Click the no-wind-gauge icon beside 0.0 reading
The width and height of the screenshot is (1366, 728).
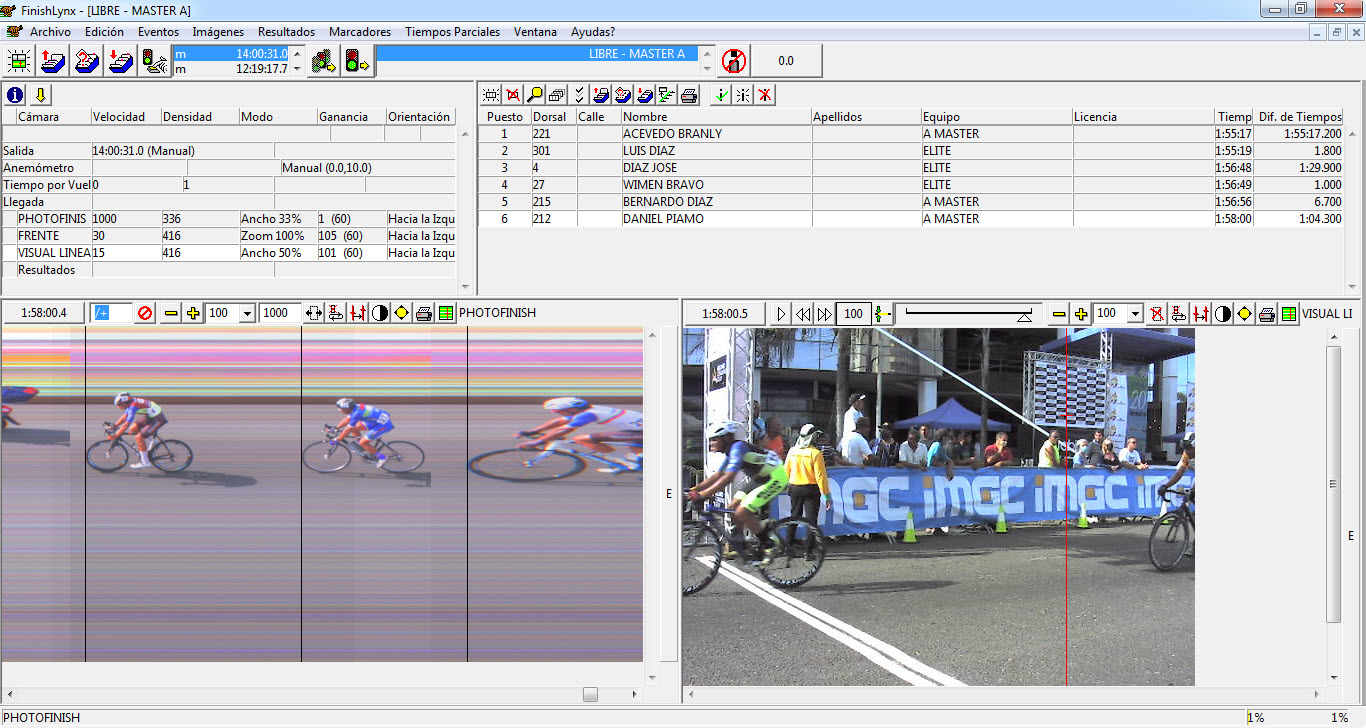(734, 61)
